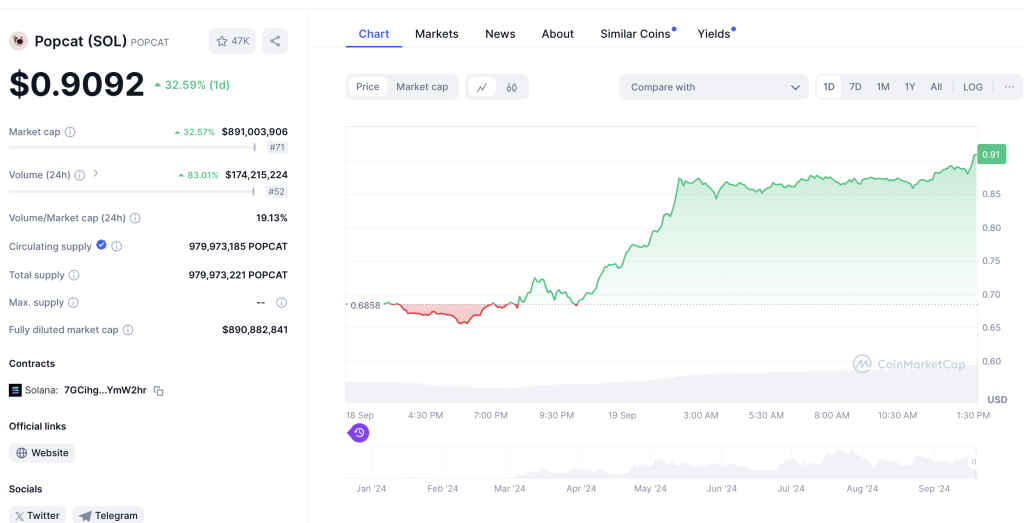Set chart range to 1M
The height and width of the screenshot is (523, 1024).
pyautogui.click(x=883, y=87)
